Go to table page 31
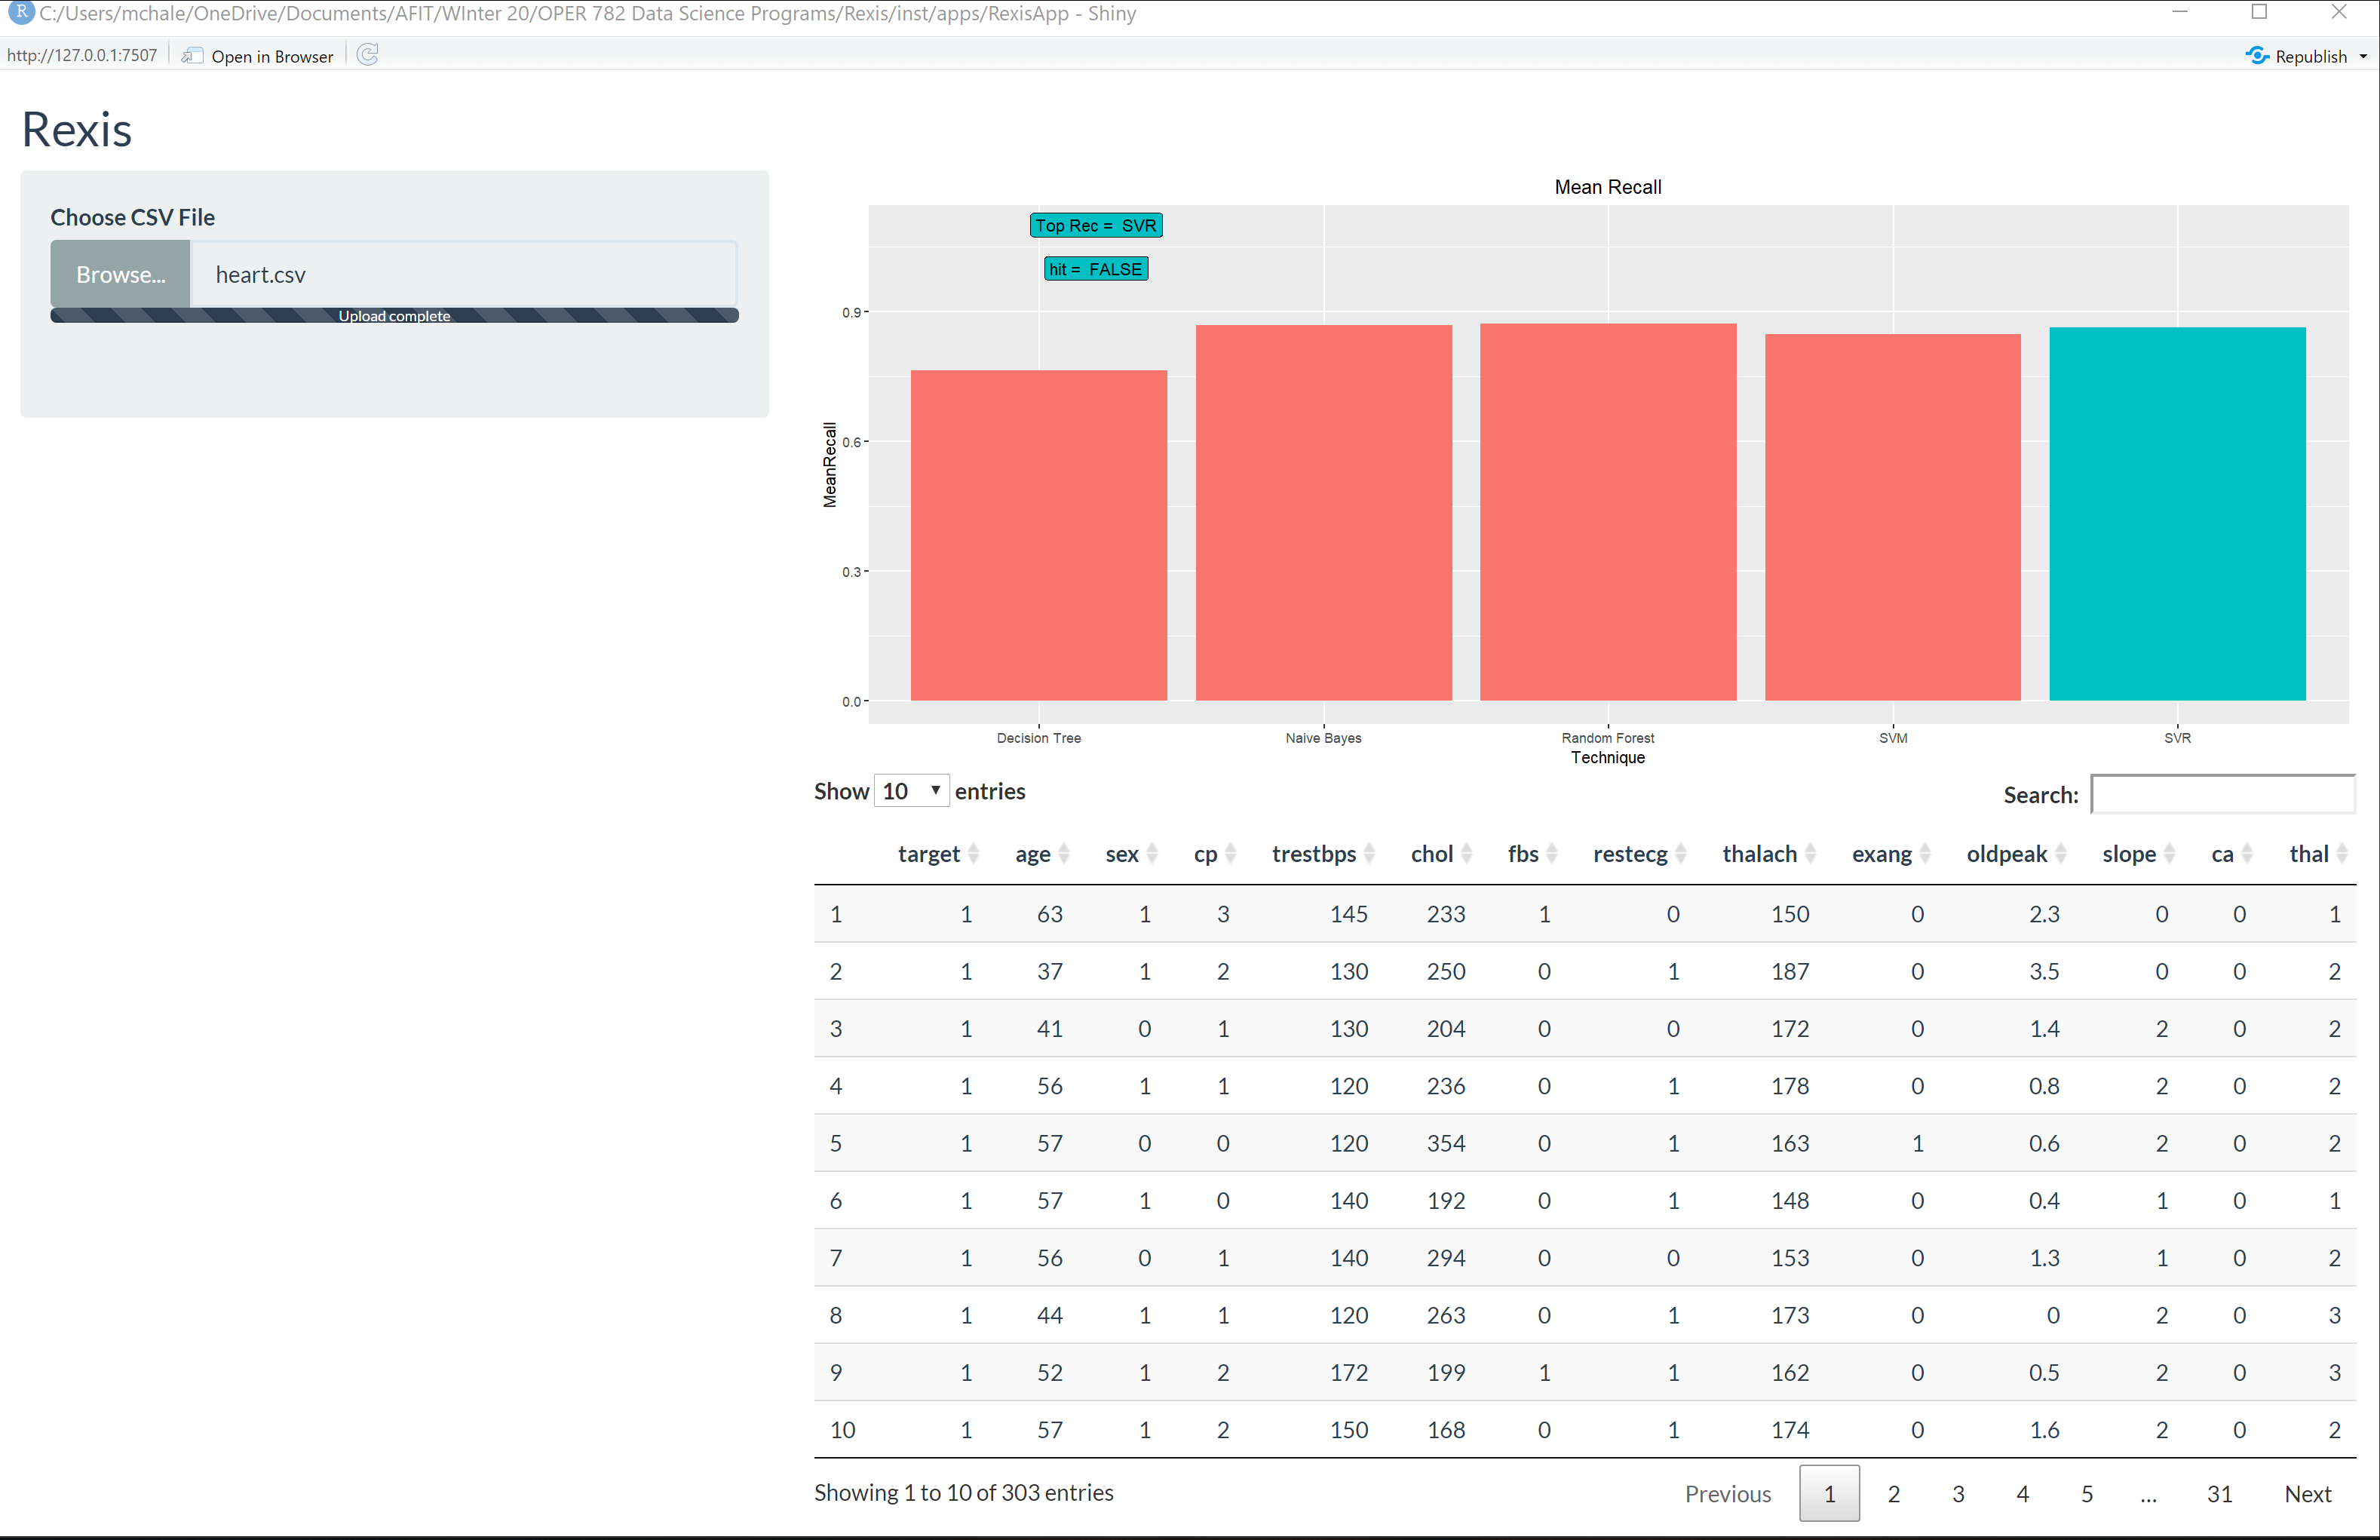This screenshot has width=2380, height=1540. tap(2219, 1493)
